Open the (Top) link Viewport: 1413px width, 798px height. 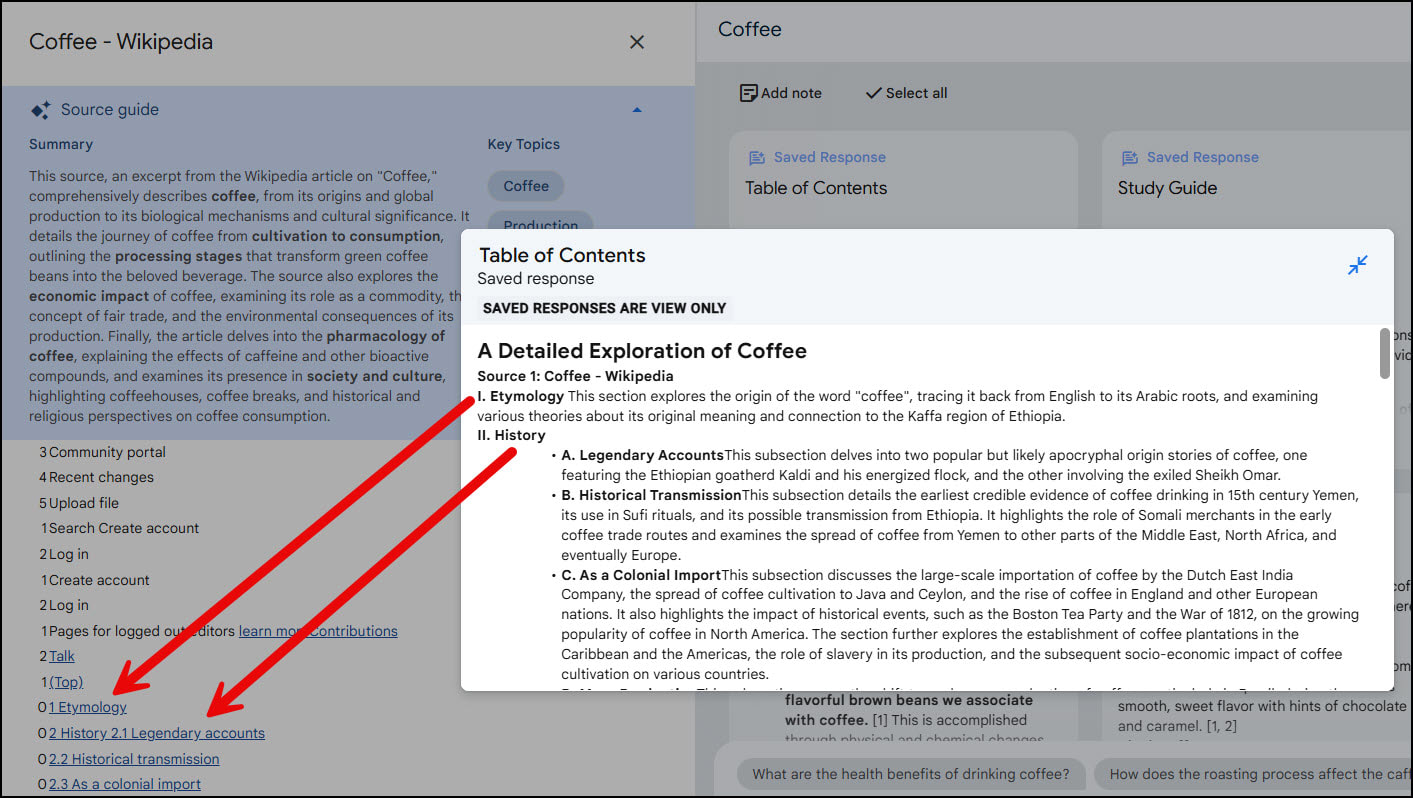[66, 682]
